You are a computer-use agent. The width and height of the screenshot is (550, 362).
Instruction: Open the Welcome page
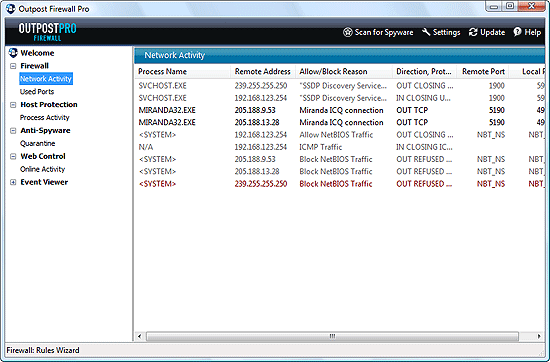click(37, 53)
